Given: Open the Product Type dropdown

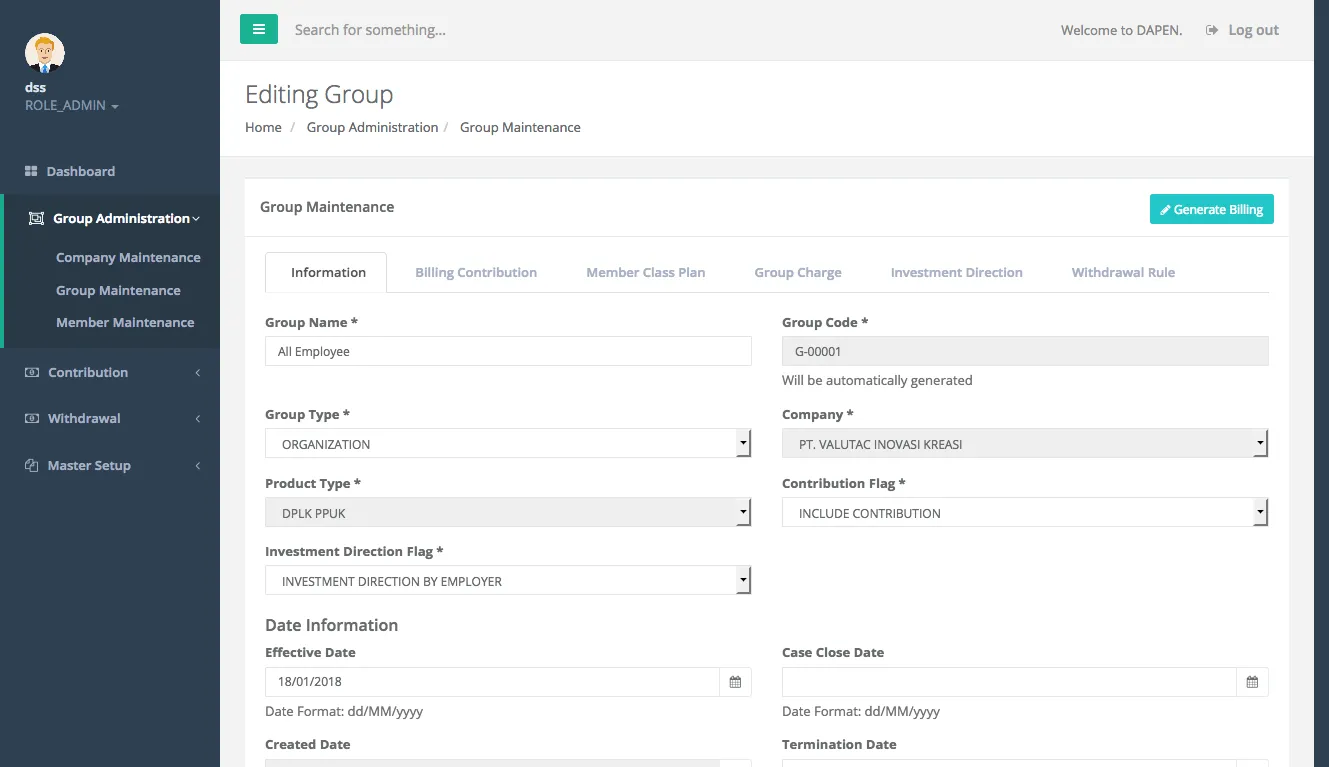Looking at the screenshot, I should 508,512.
